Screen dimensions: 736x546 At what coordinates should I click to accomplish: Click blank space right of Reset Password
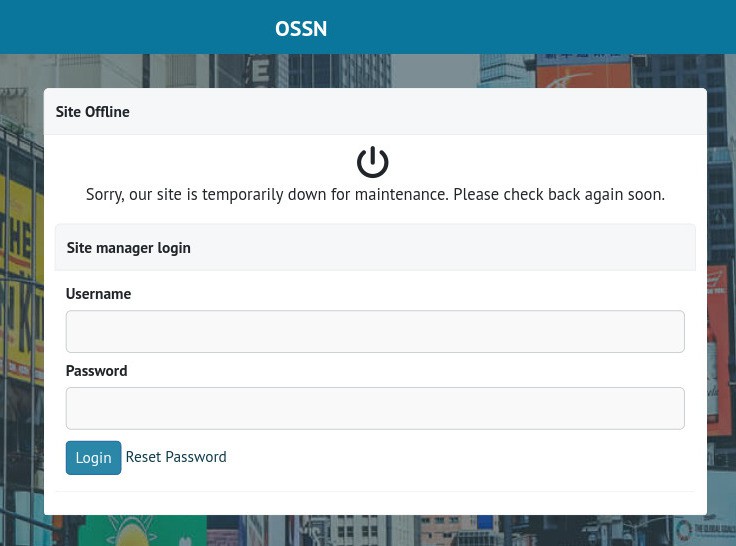[450, 457]
